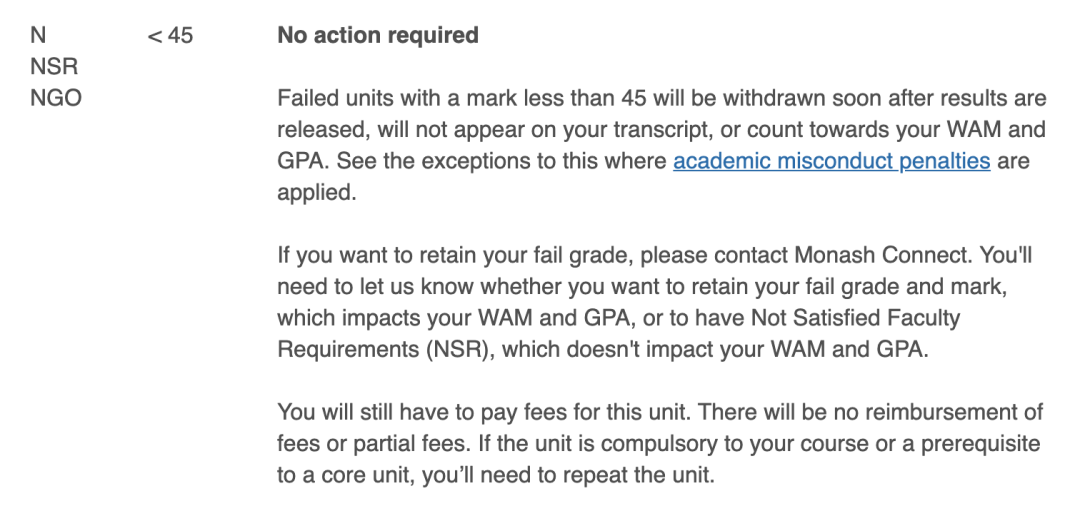Click the N grade code
Screen dimensions: 1080x511
[x=38, y=35]
